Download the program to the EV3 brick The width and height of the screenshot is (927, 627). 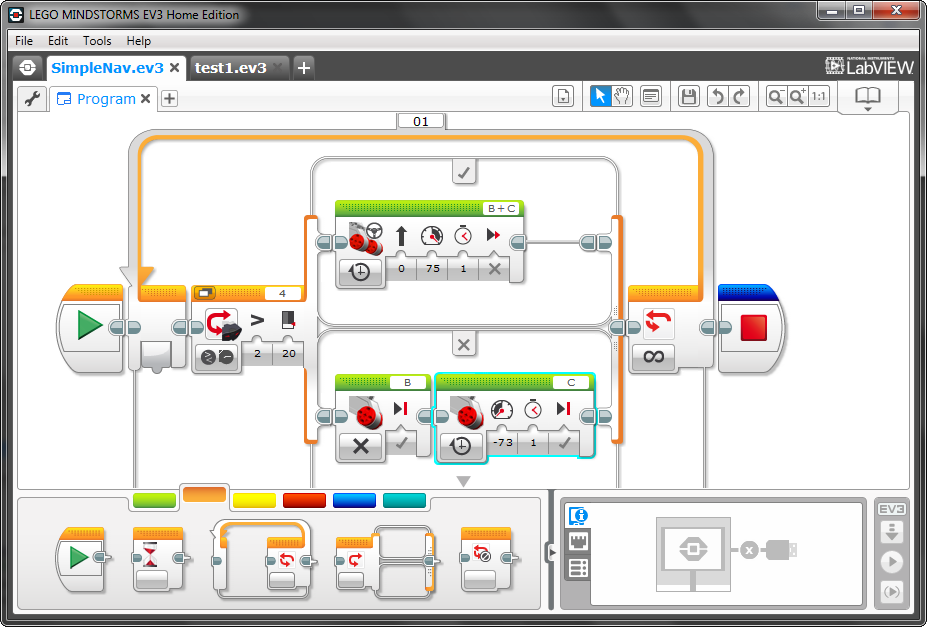[x=892, y=532]
